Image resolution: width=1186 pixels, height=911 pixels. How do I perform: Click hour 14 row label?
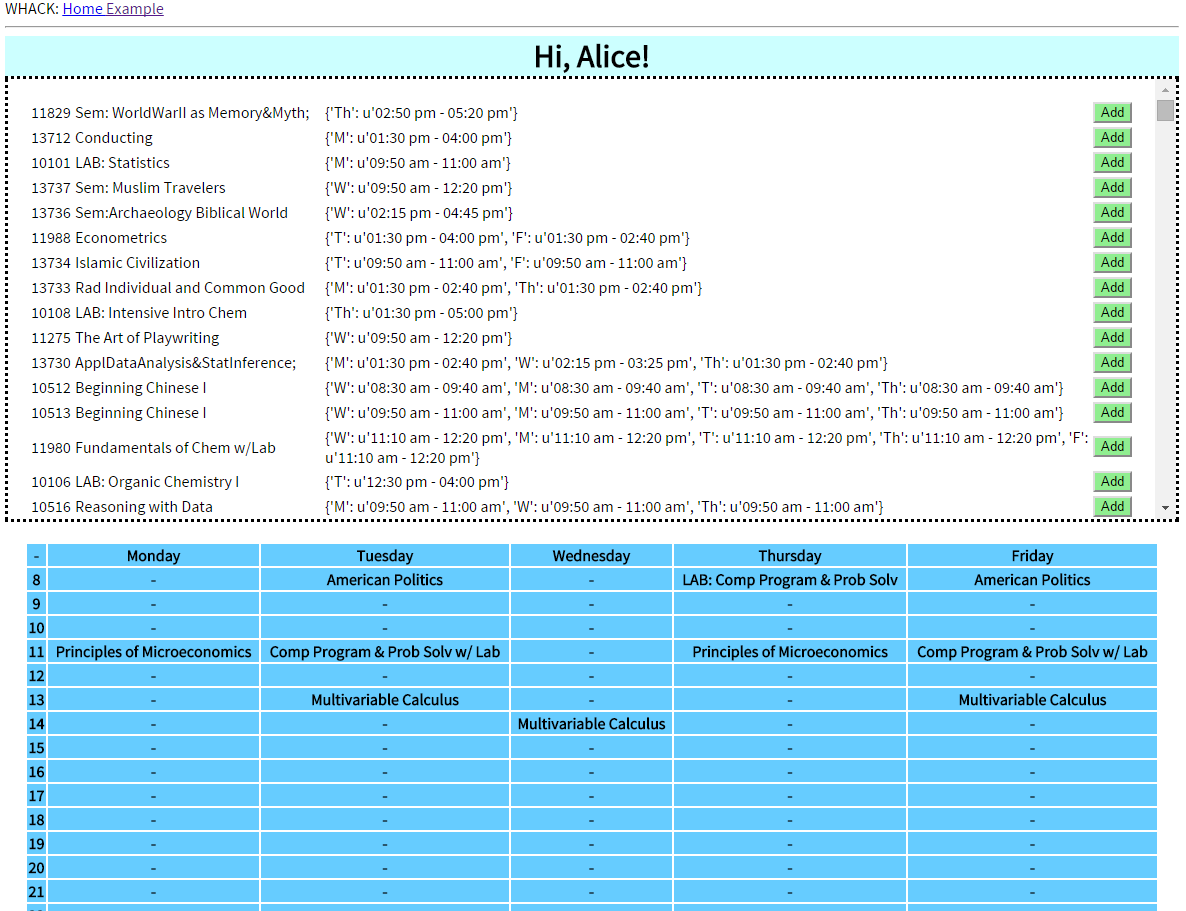click(x=36, y=724)
